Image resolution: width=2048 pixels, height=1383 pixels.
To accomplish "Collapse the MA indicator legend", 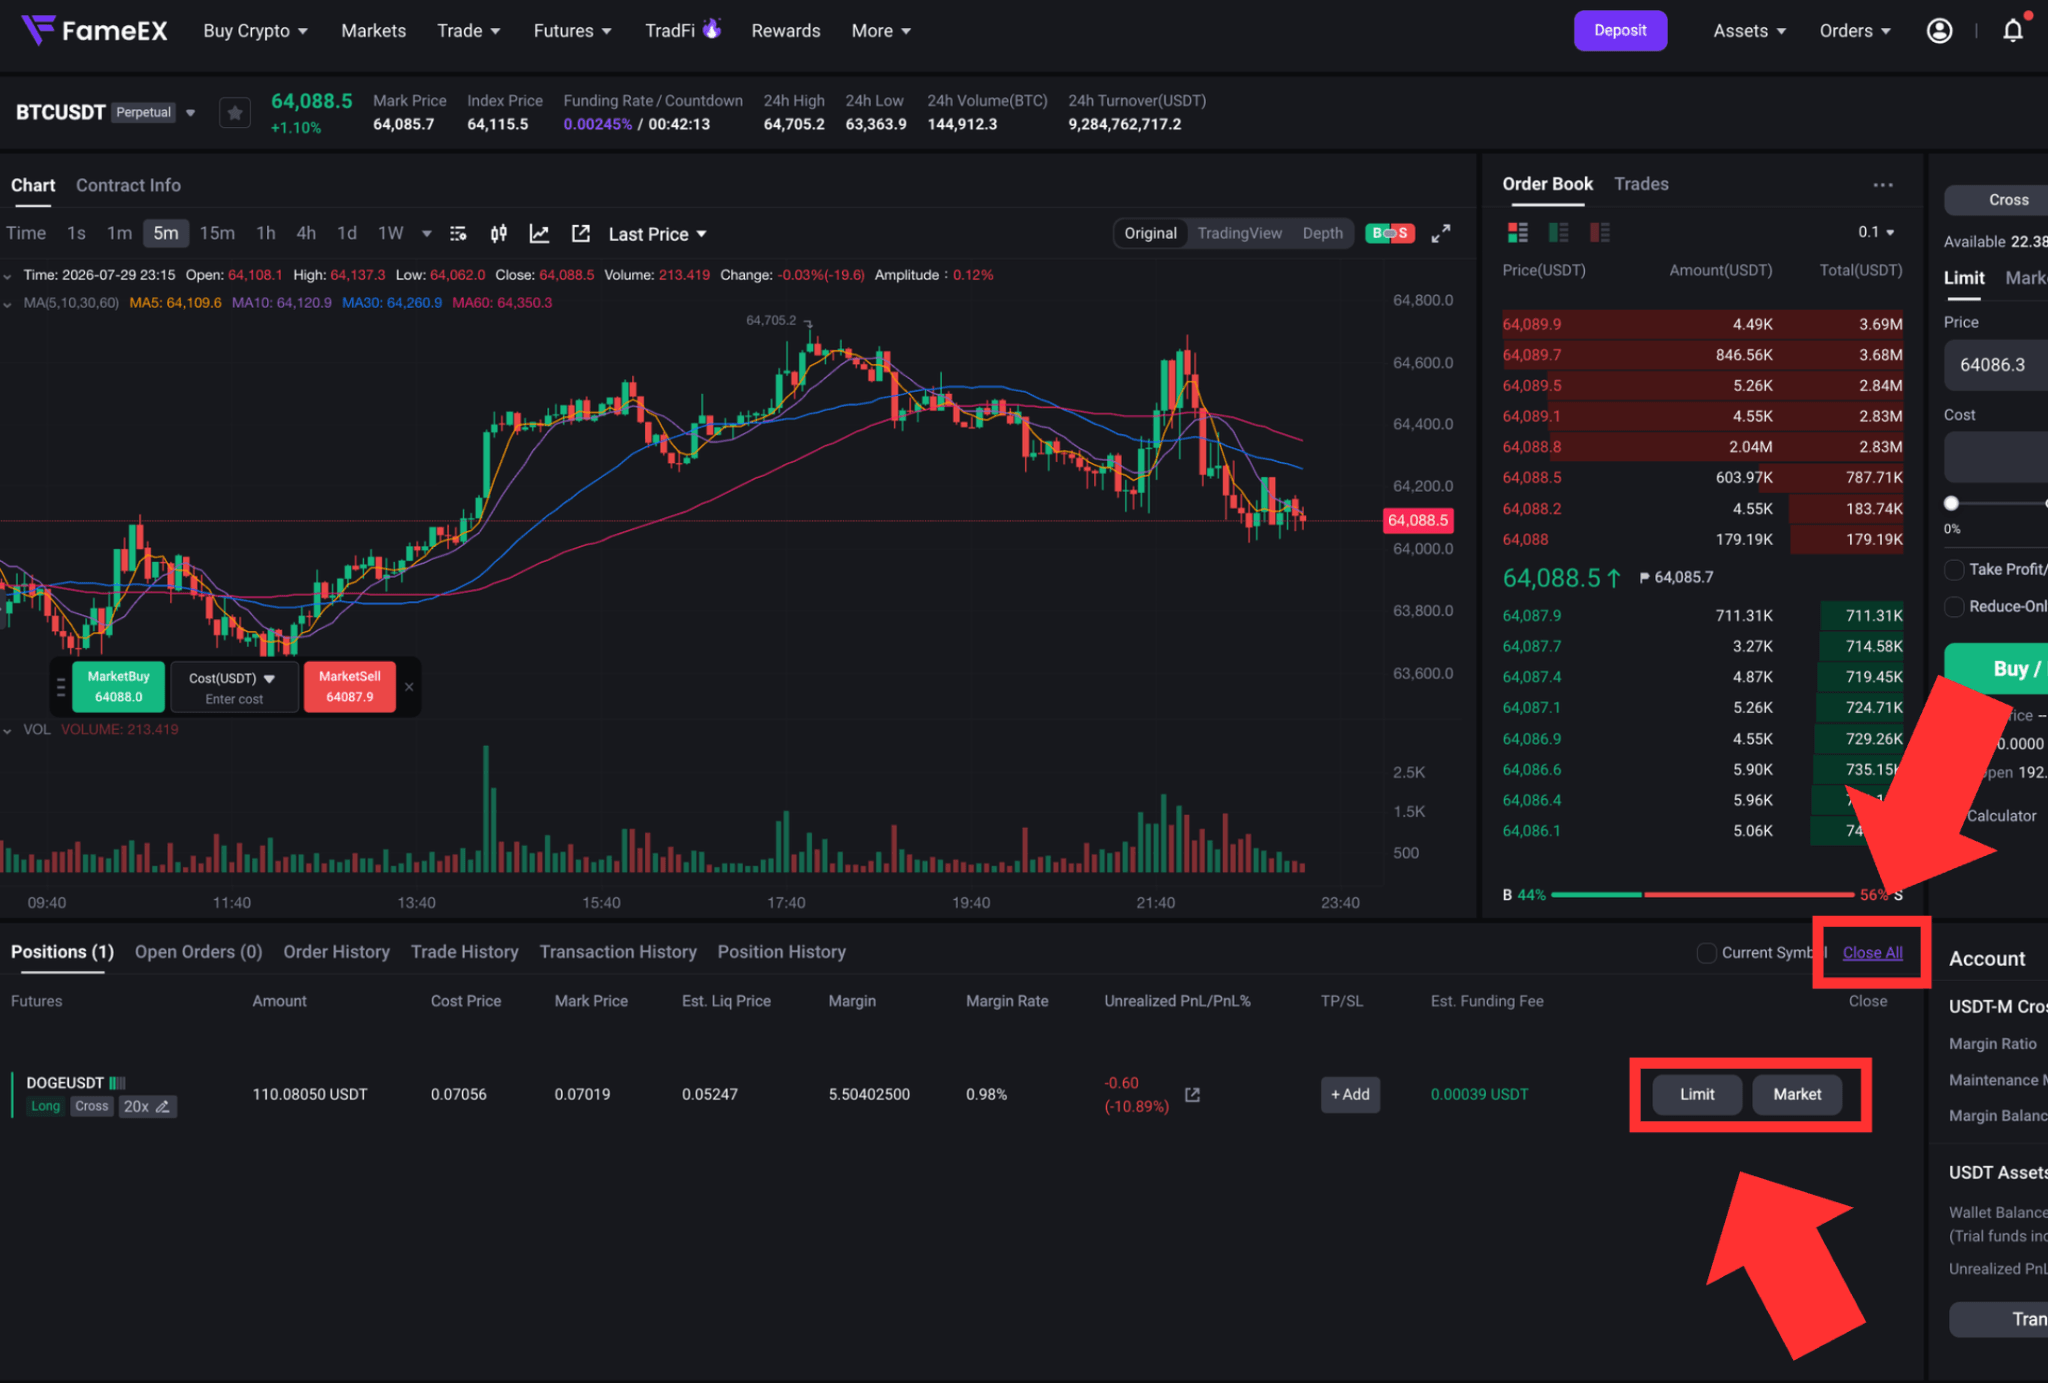I will pyautogui.click(x=8, y=303).
